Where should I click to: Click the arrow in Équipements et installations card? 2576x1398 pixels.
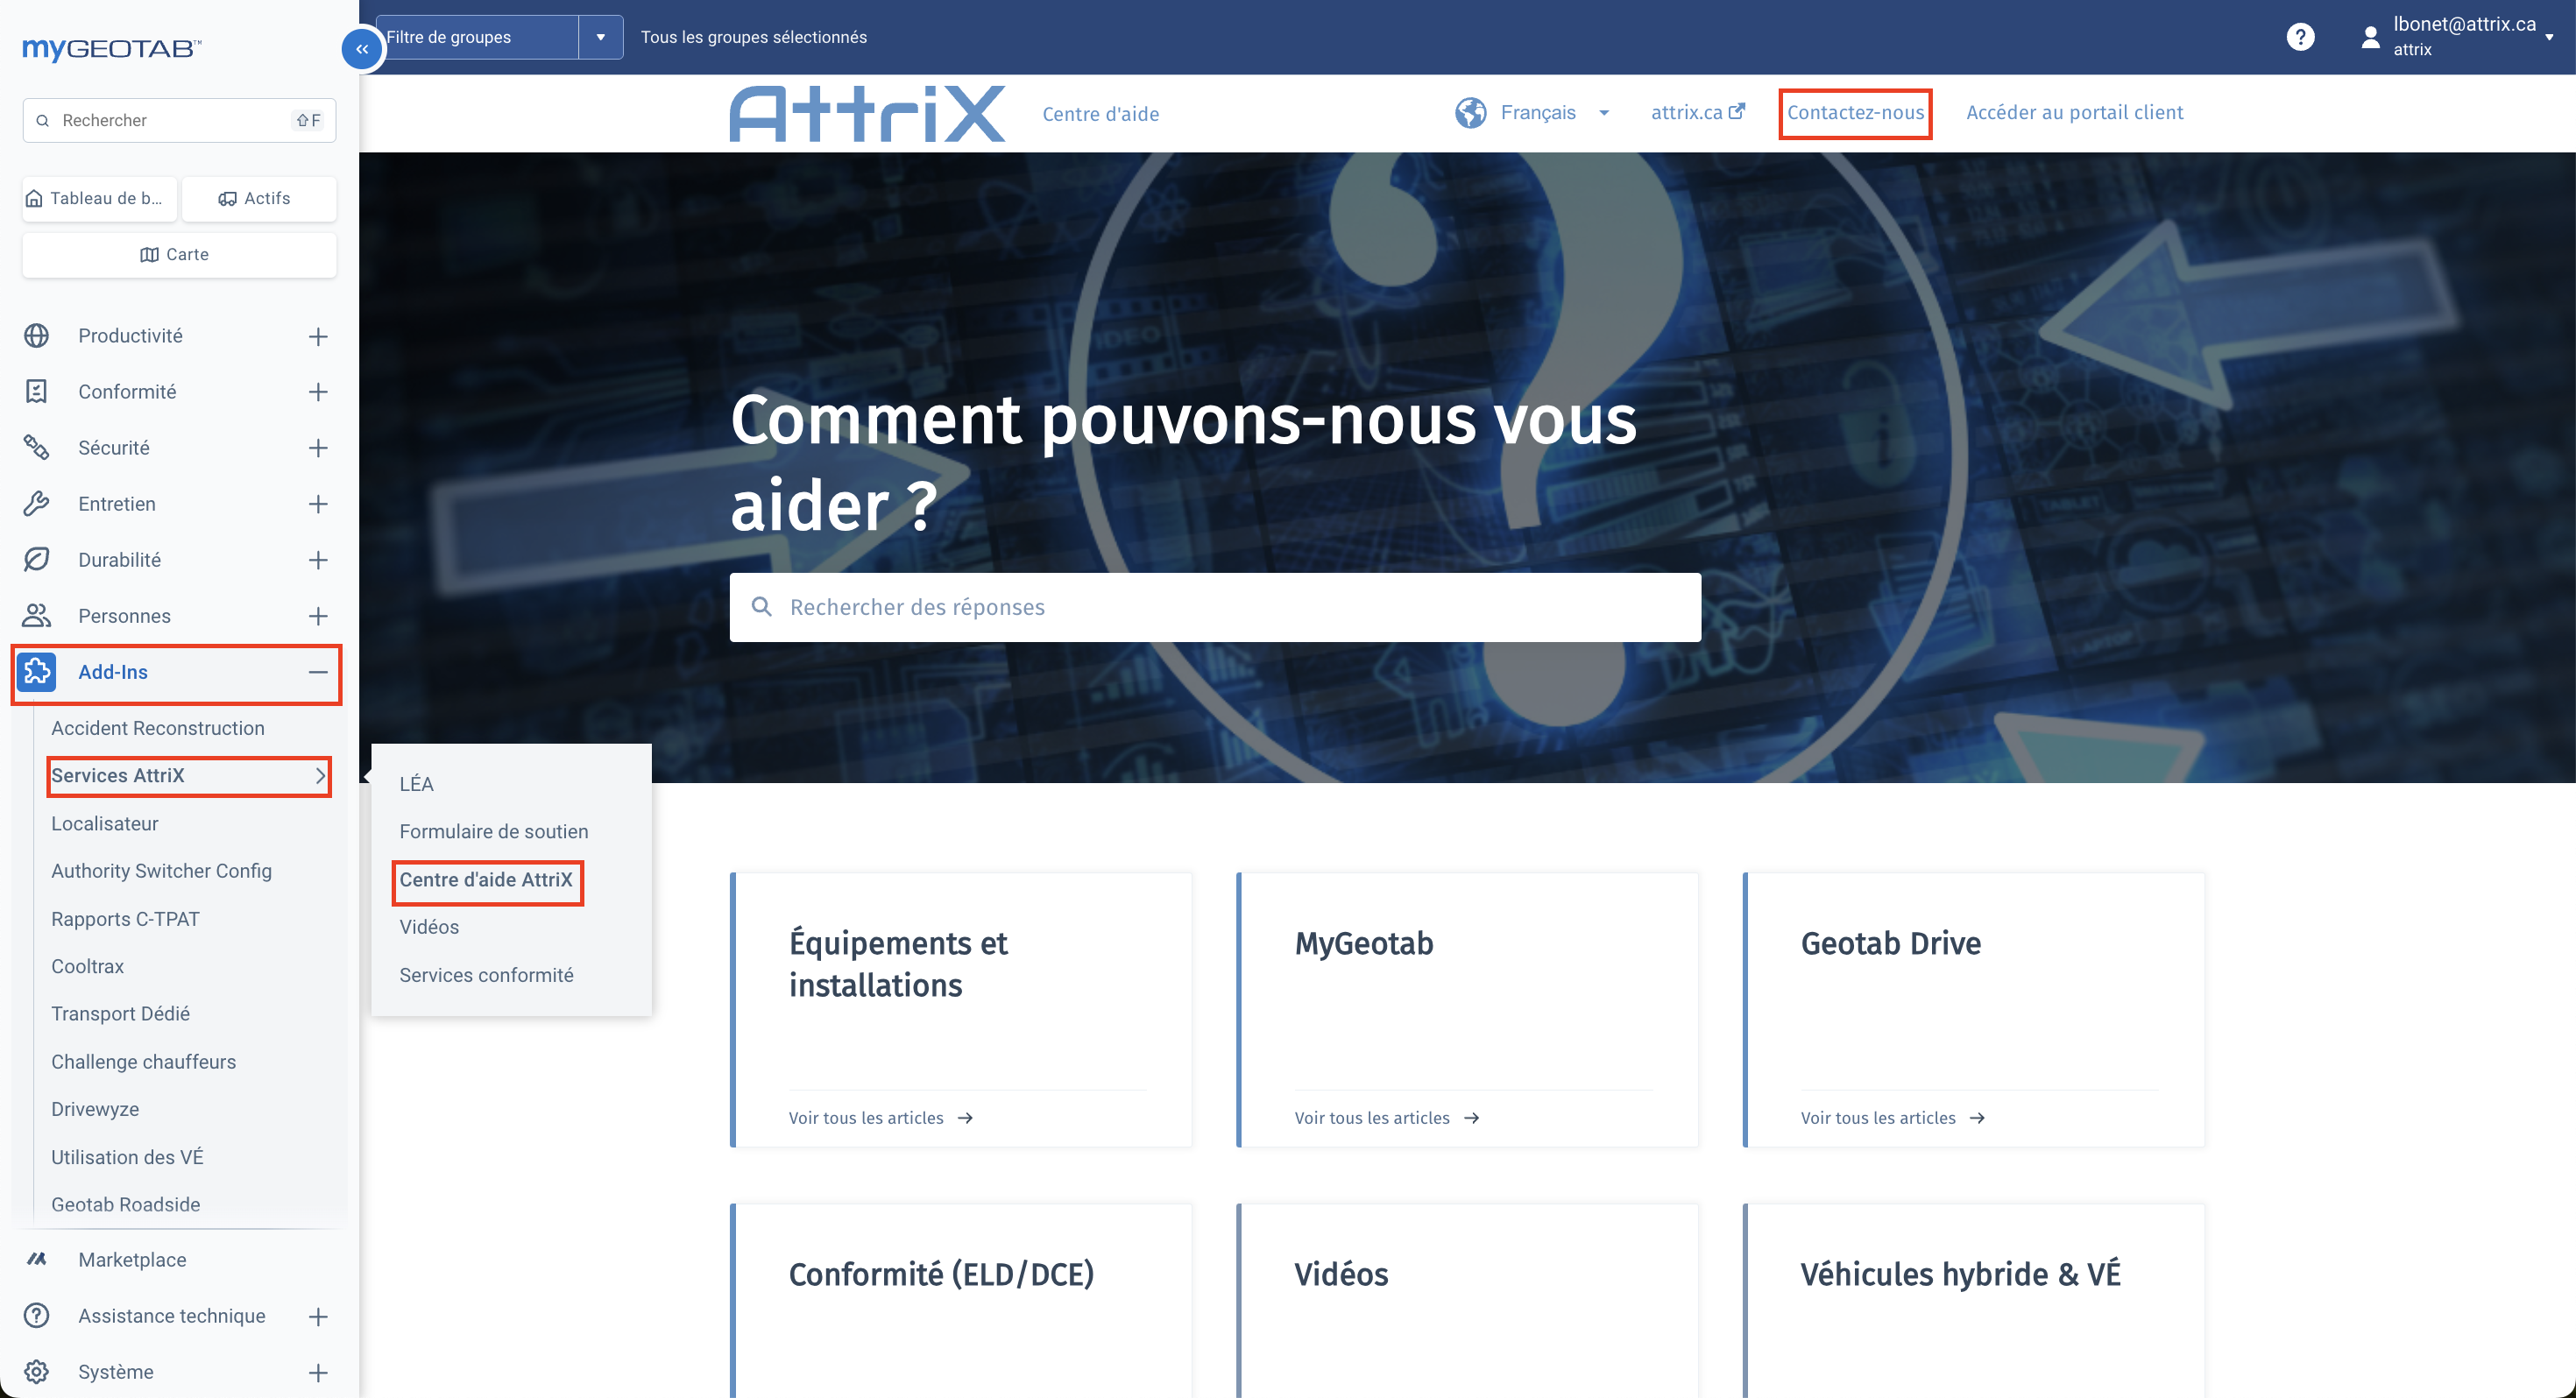(x=965, y=1118)
